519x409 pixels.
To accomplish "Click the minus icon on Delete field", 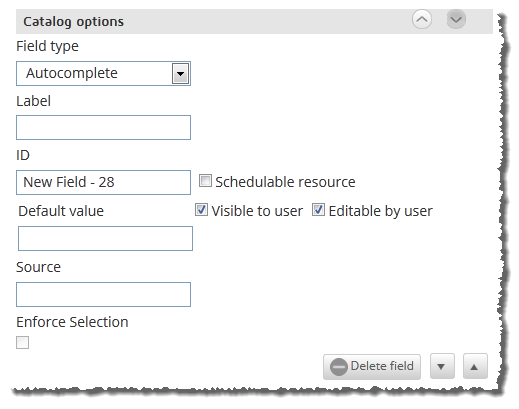I will click(x=339, y=367).
